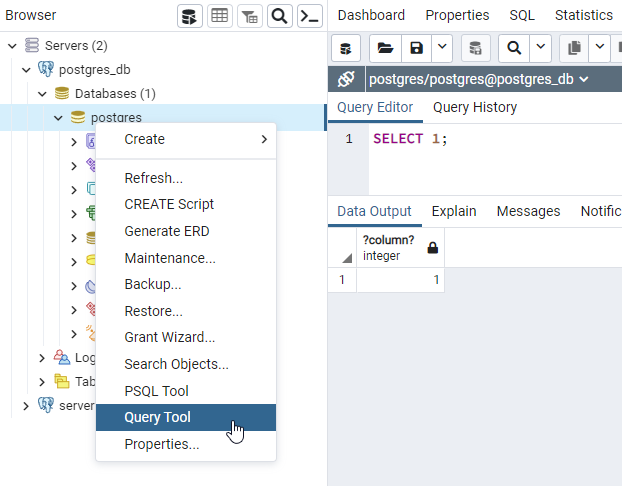Open Filtered Rows icon in Browser toolbar

tap(250, 16)
